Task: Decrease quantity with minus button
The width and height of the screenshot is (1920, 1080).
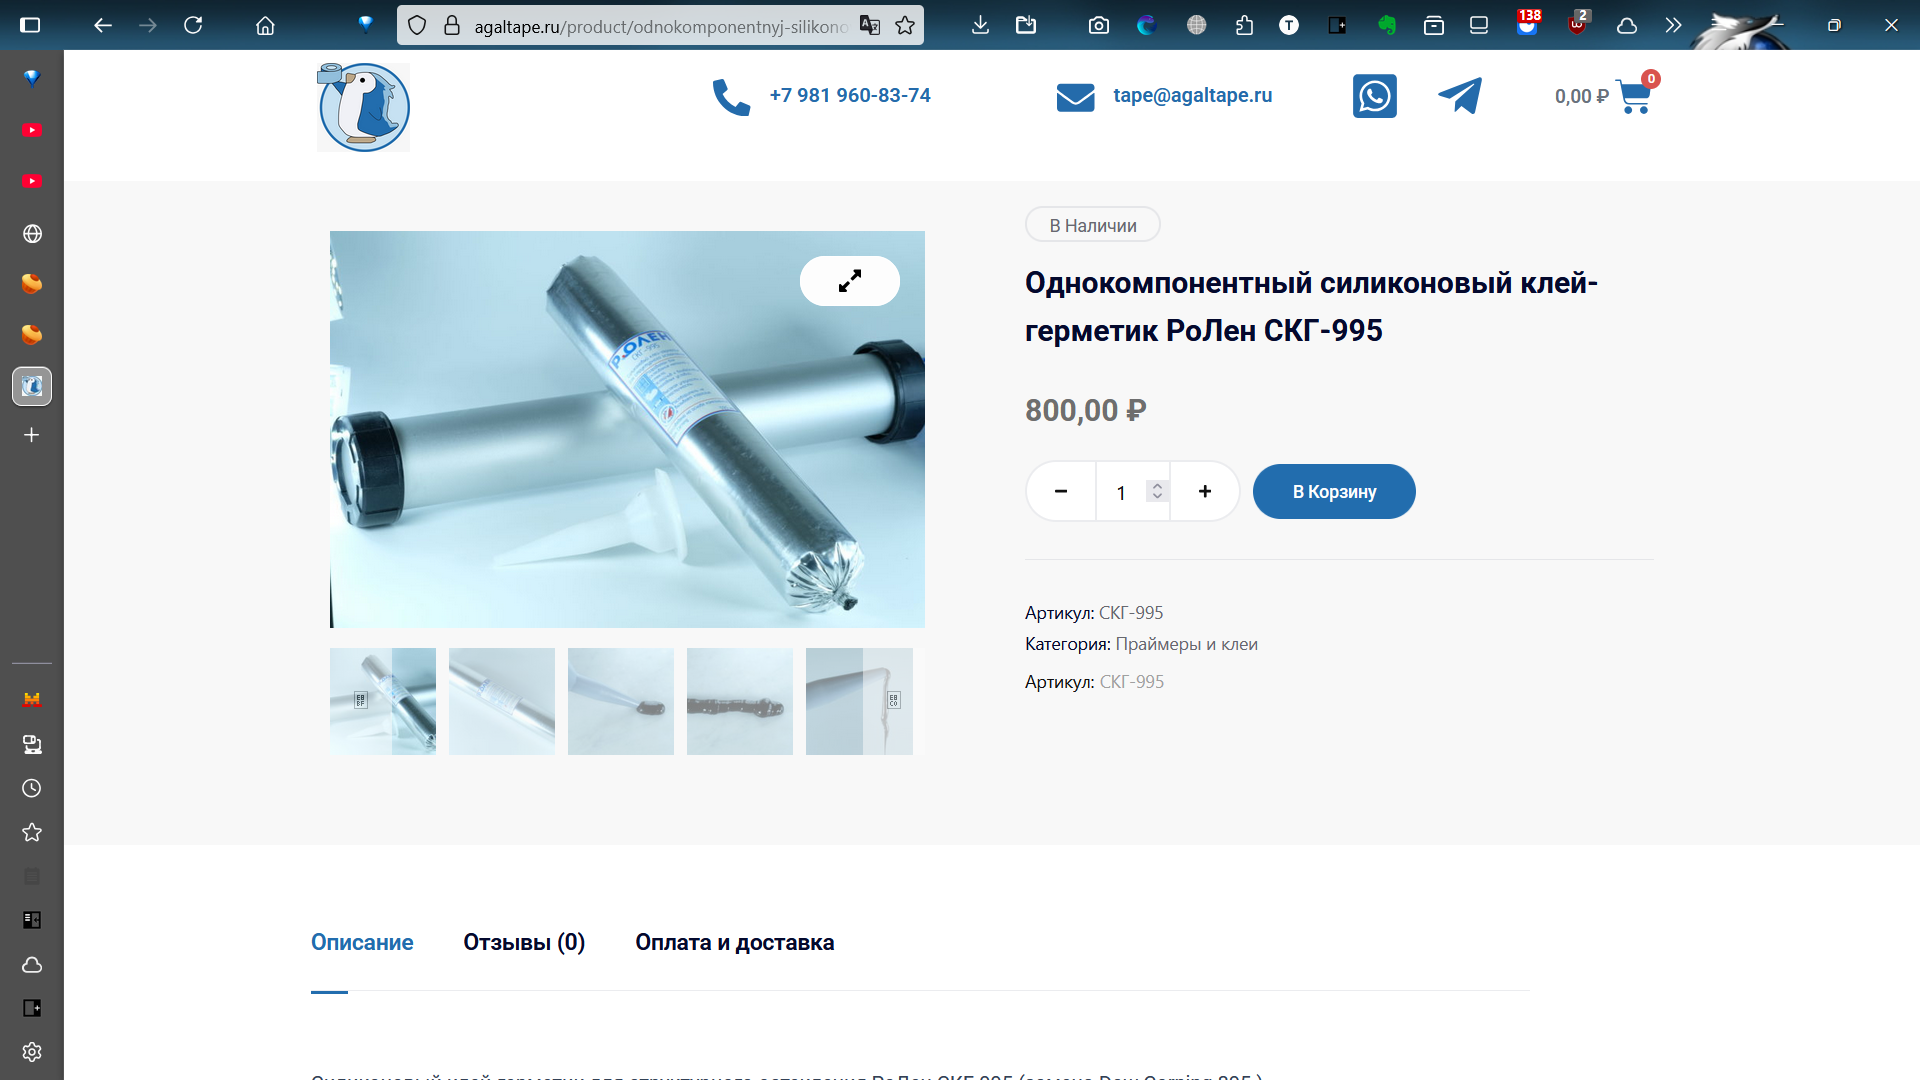Action: [1061, 491]
